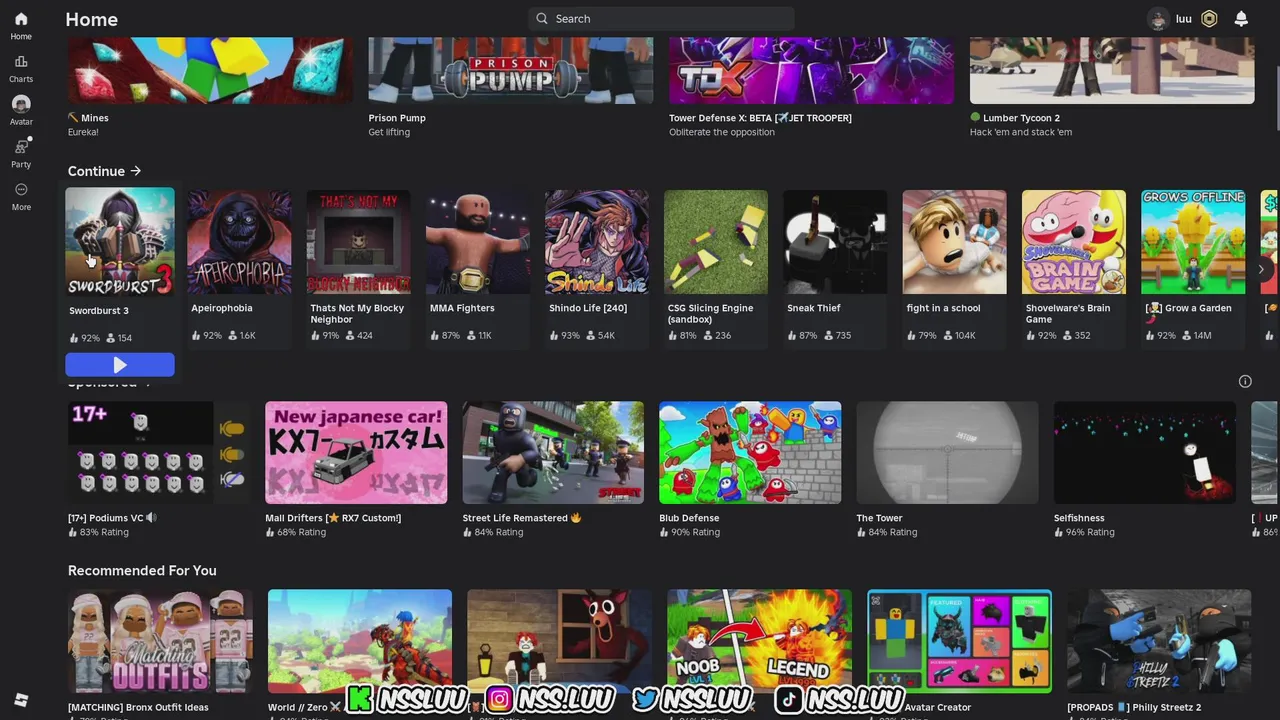
Task: Open CSG Slicing Engine thumbnail
Action: 716,242
